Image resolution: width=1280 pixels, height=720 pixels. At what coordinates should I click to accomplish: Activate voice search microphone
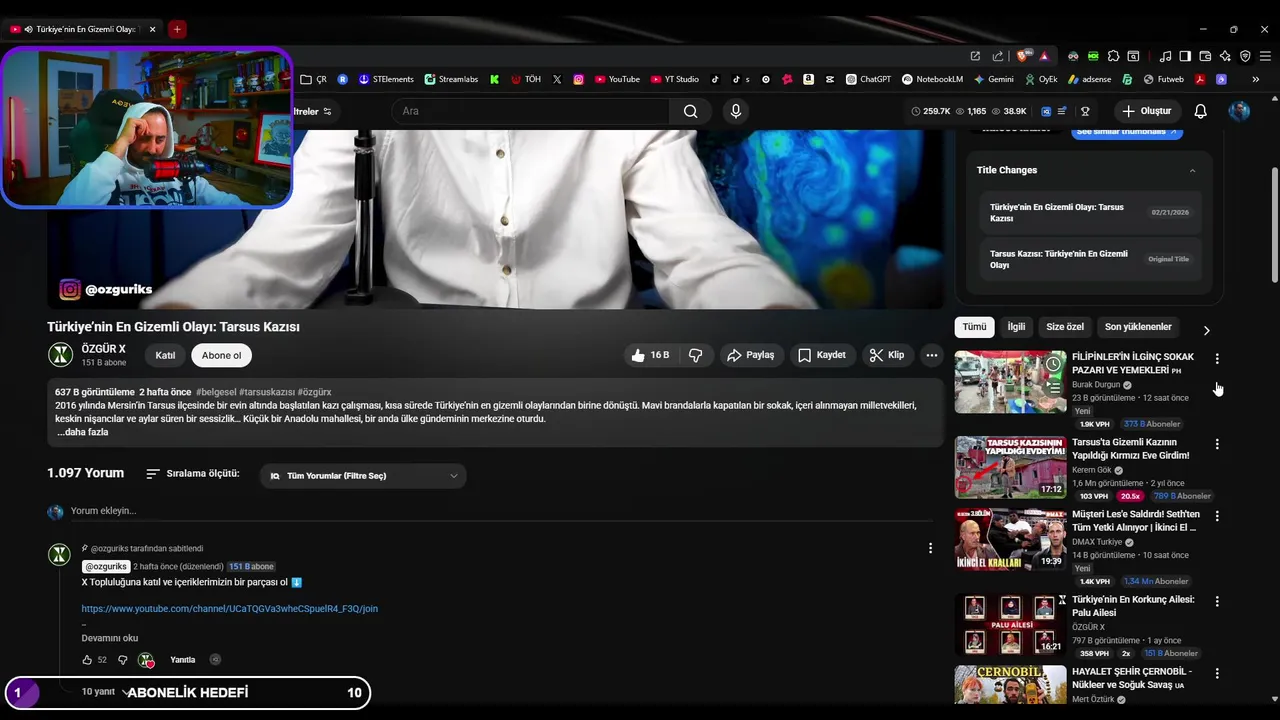[x=736, y=111]
